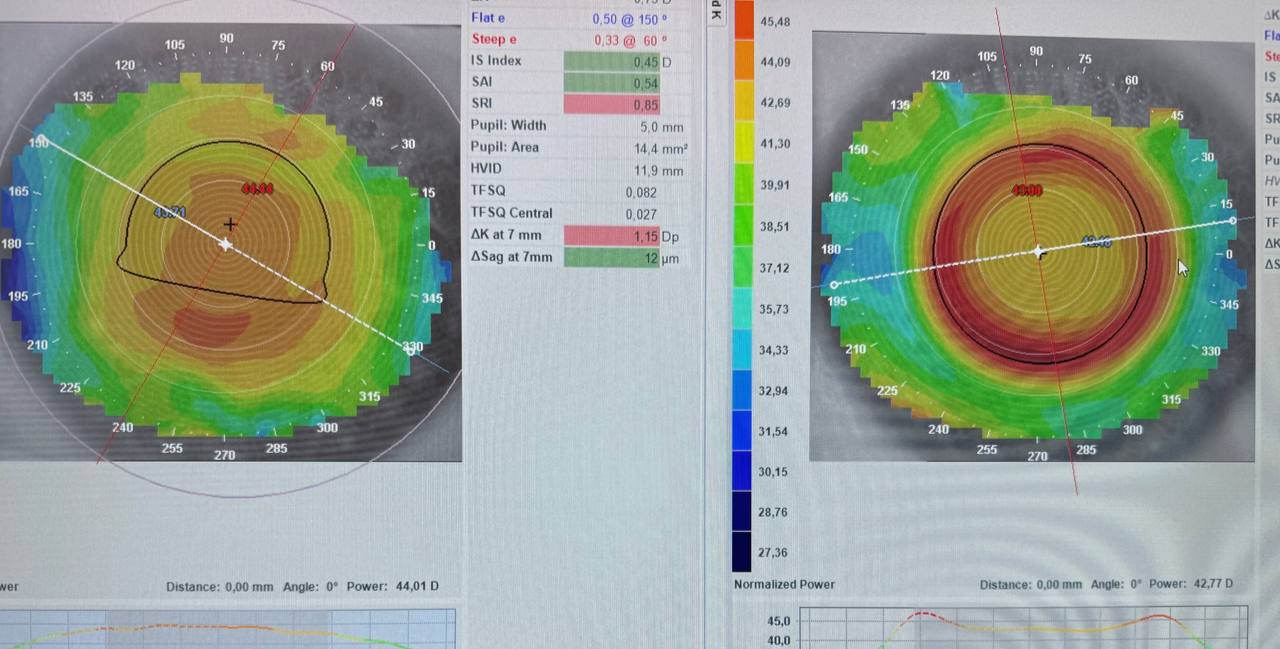Select the meridian endpoint at 330° on left map
This screenshot has height=649, width=1280.
pos(409,348)
